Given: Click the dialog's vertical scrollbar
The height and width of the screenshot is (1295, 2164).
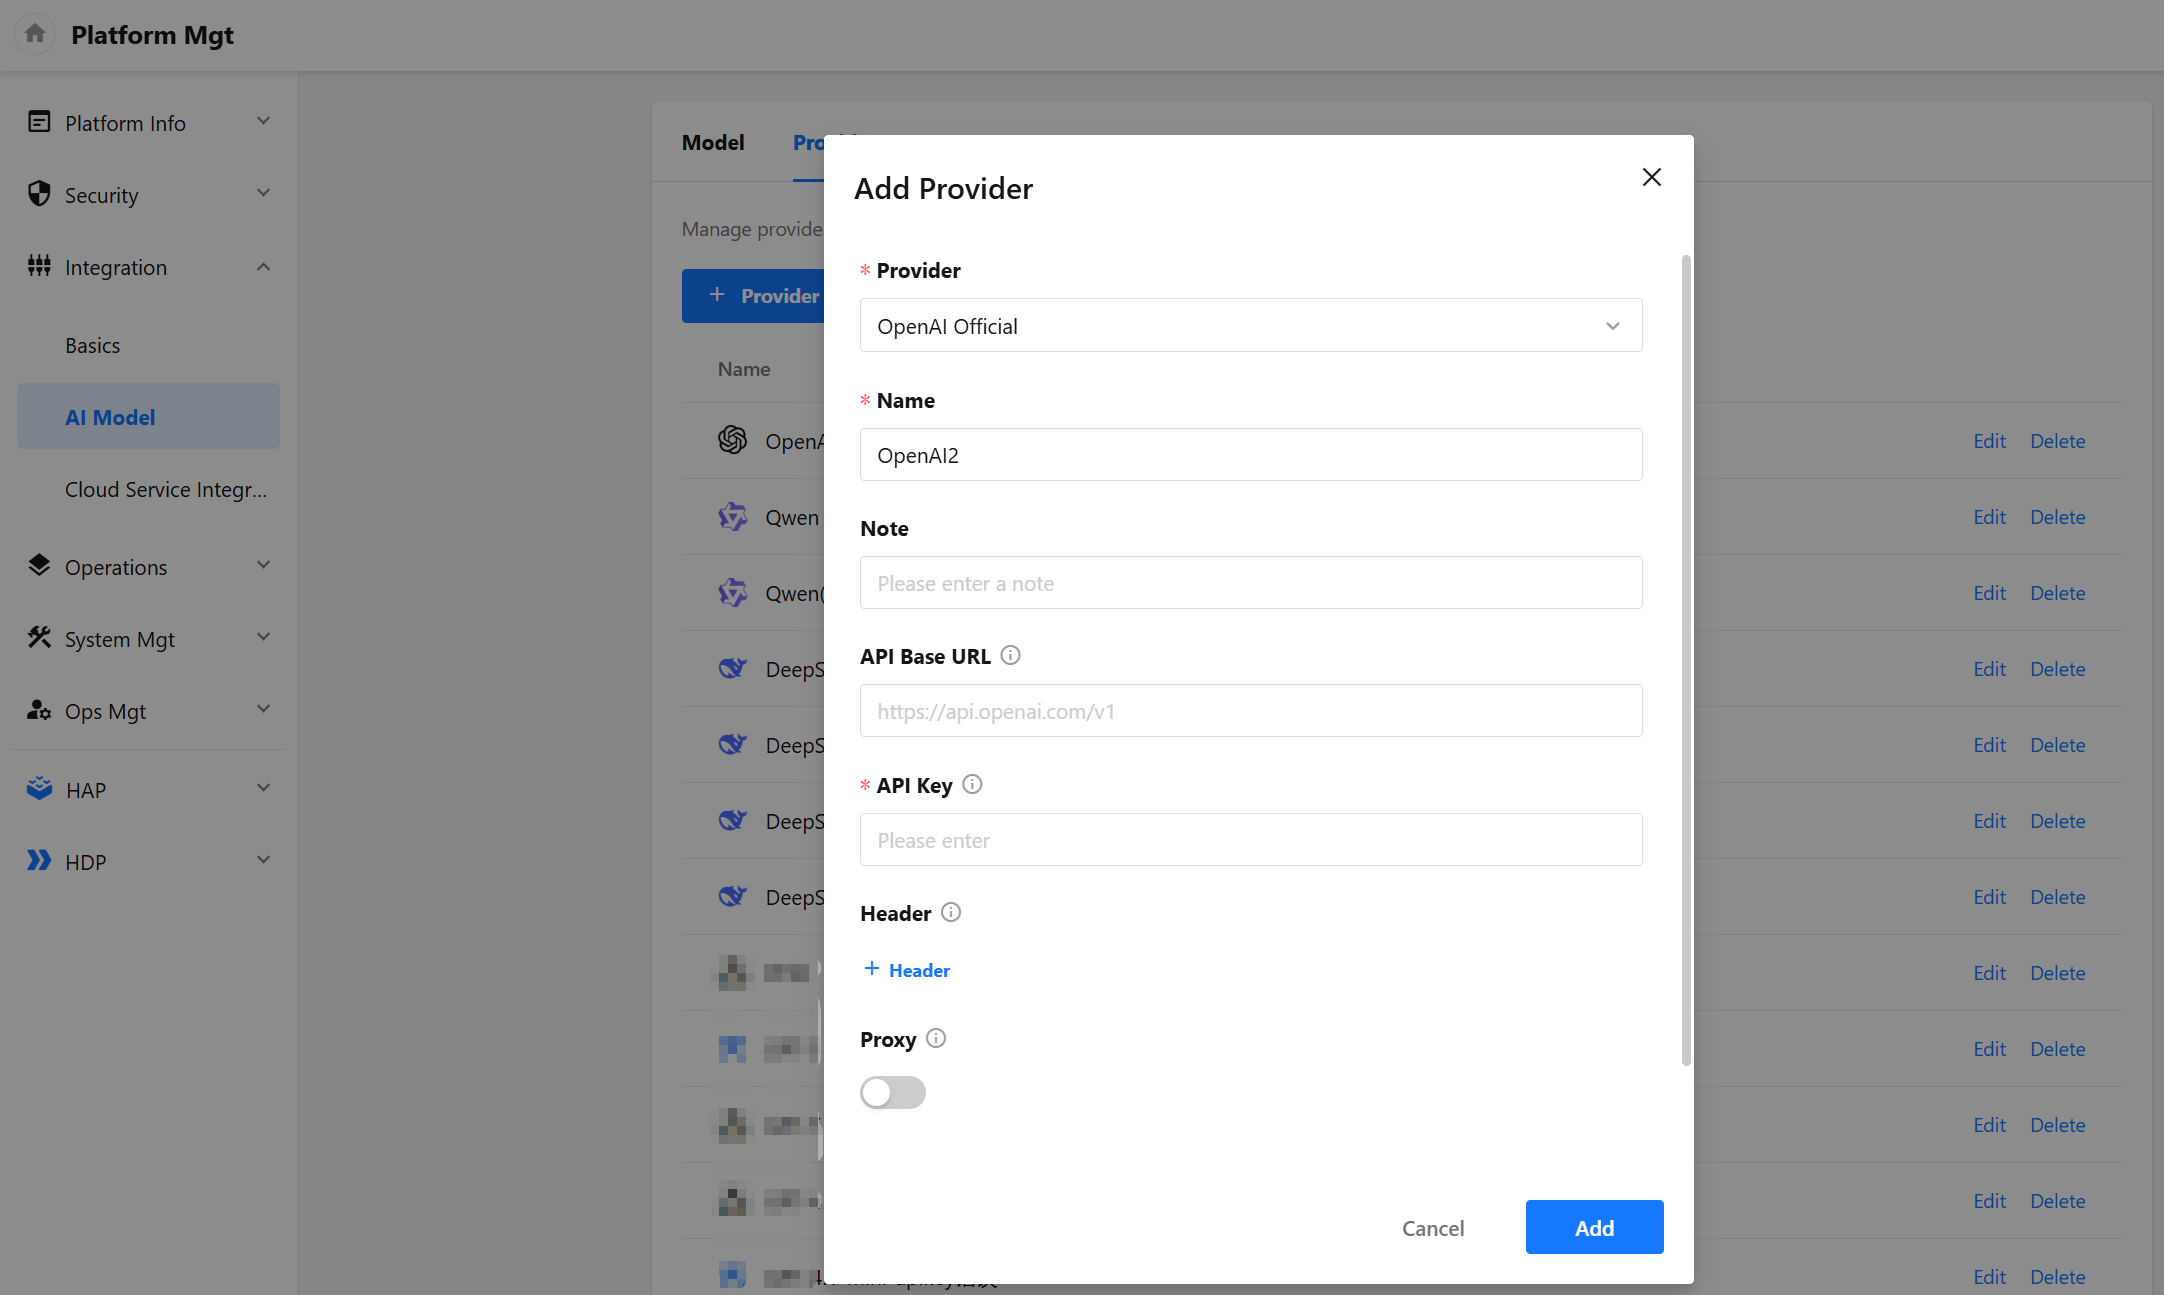Looking at the screenshot, I should [x=1686, y=660].
